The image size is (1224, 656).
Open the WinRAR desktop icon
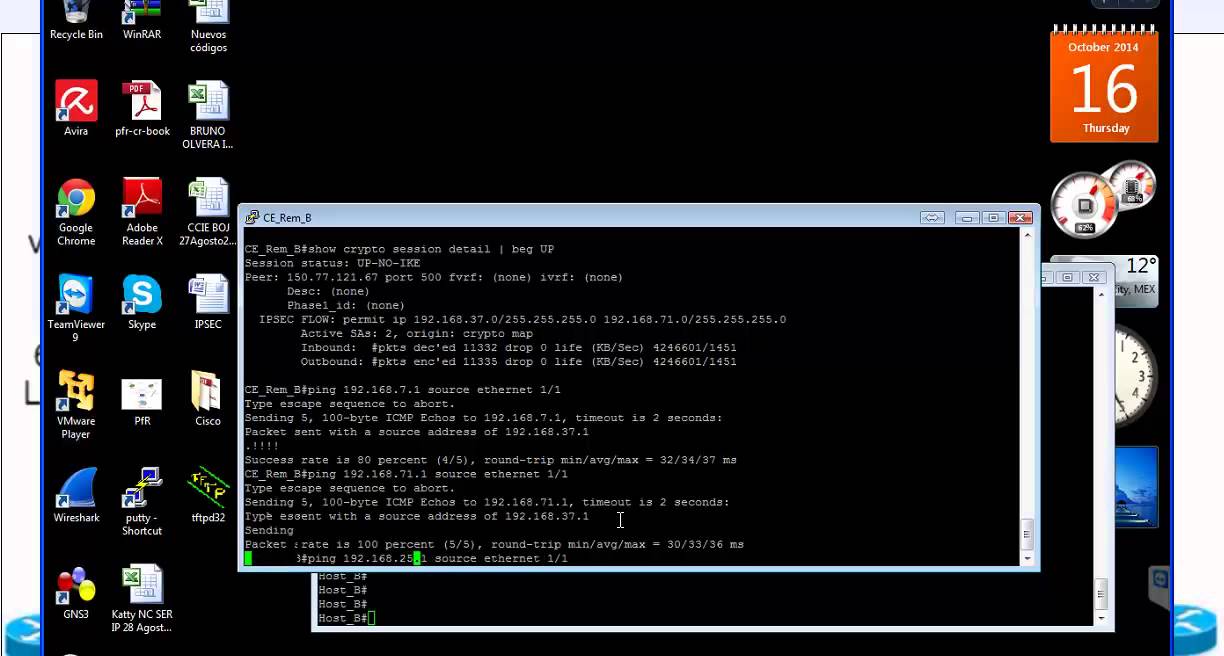point(142,20)
